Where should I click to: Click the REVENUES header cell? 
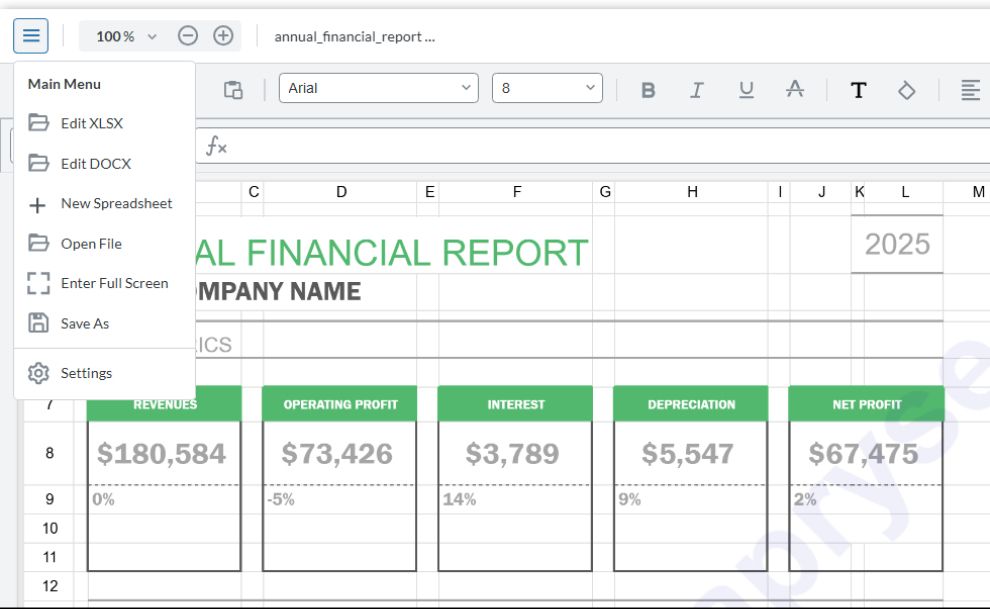point(164,404)
